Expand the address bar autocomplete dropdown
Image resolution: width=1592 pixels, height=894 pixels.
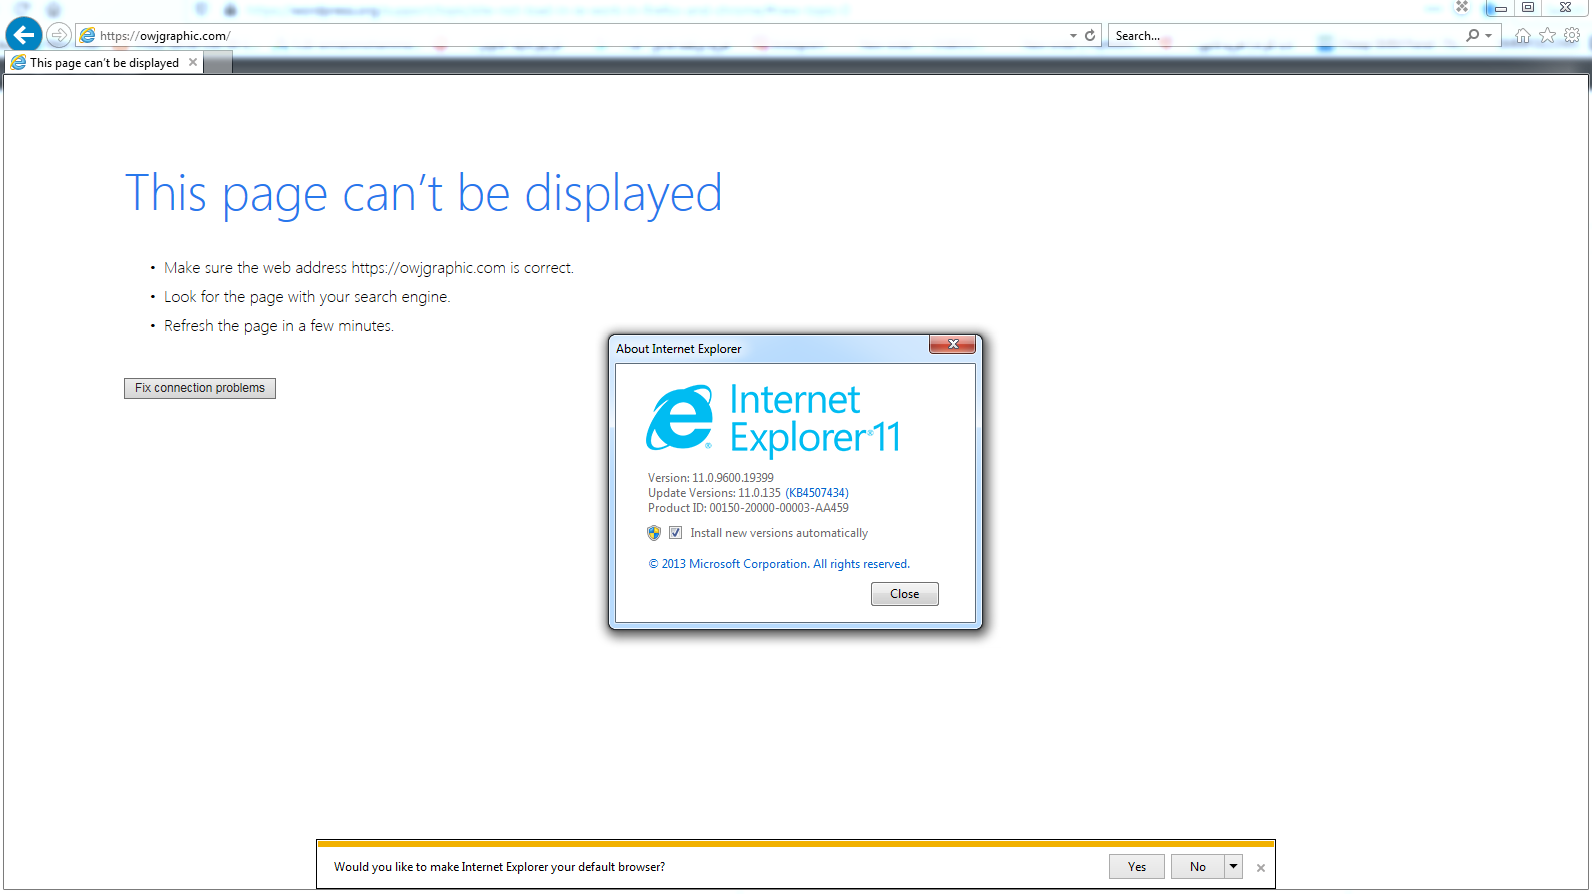pyautogui.click(x=1073, y=35)
